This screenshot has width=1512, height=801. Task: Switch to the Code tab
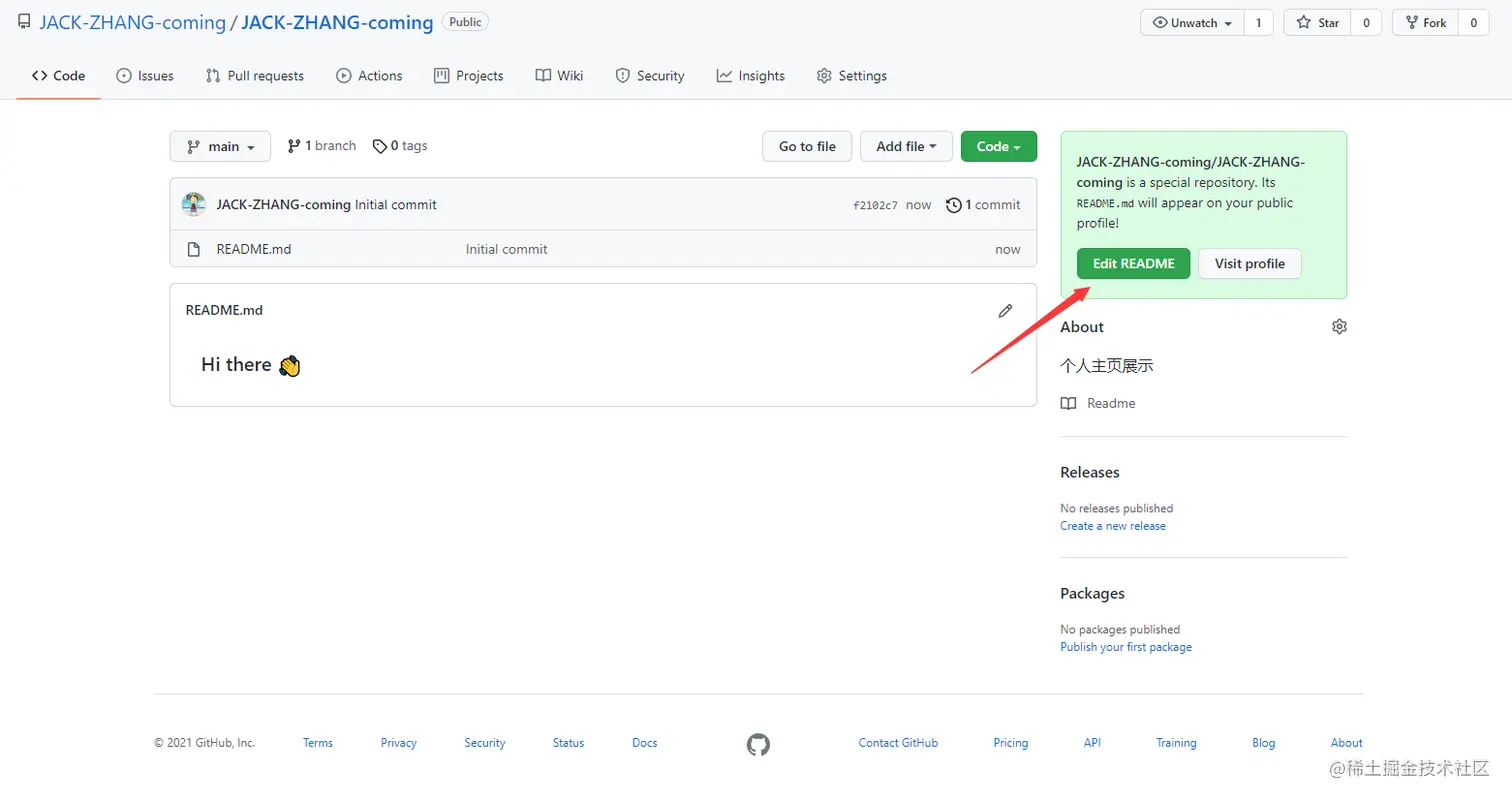pos(58,76)
